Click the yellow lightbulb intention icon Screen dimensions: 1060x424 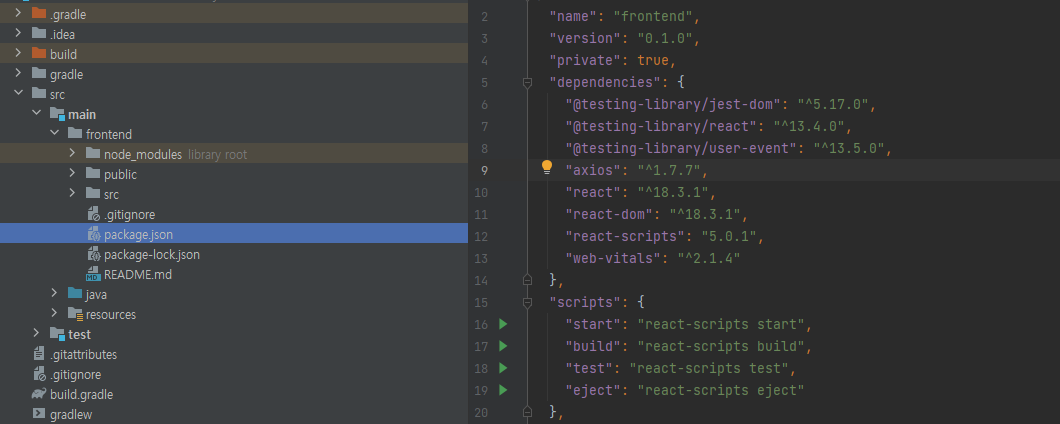click(547, 167)
